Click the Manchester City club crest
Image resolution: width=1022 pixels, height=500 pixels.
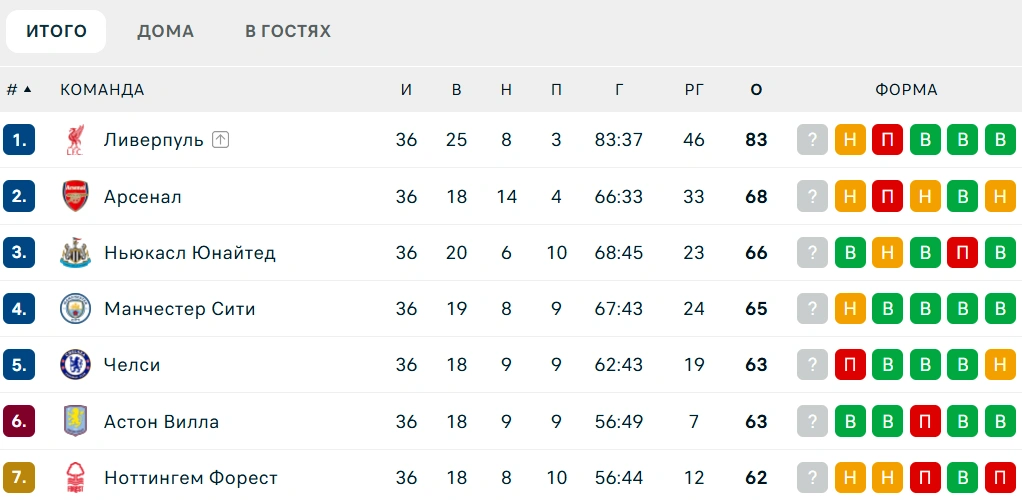(75, 309)
